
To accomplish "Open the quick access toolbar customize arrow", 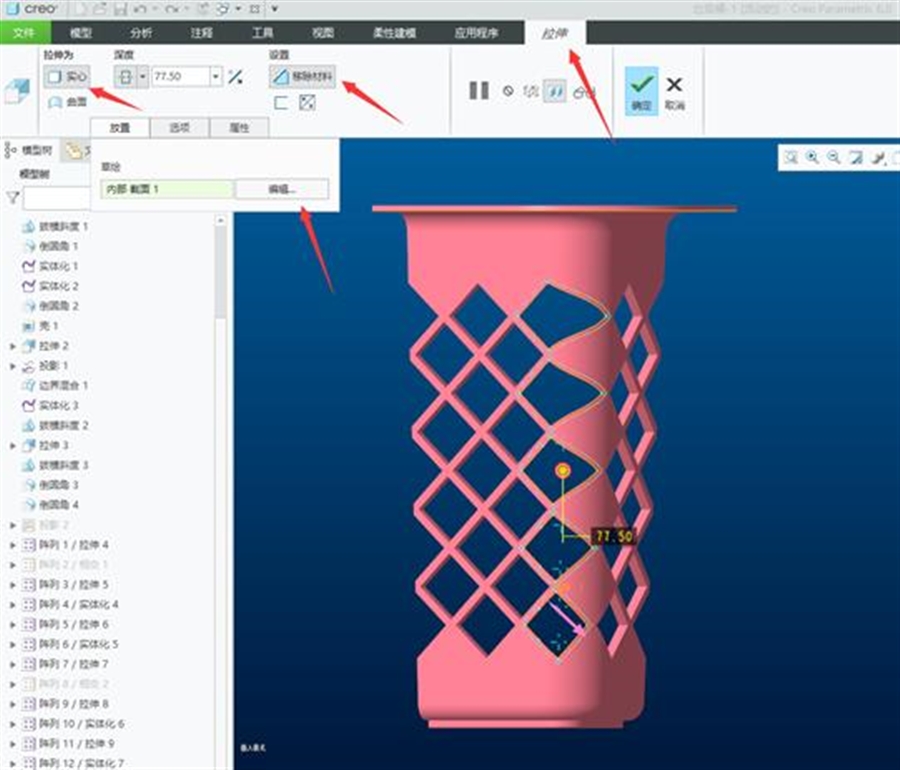I will tap(275, 9).
